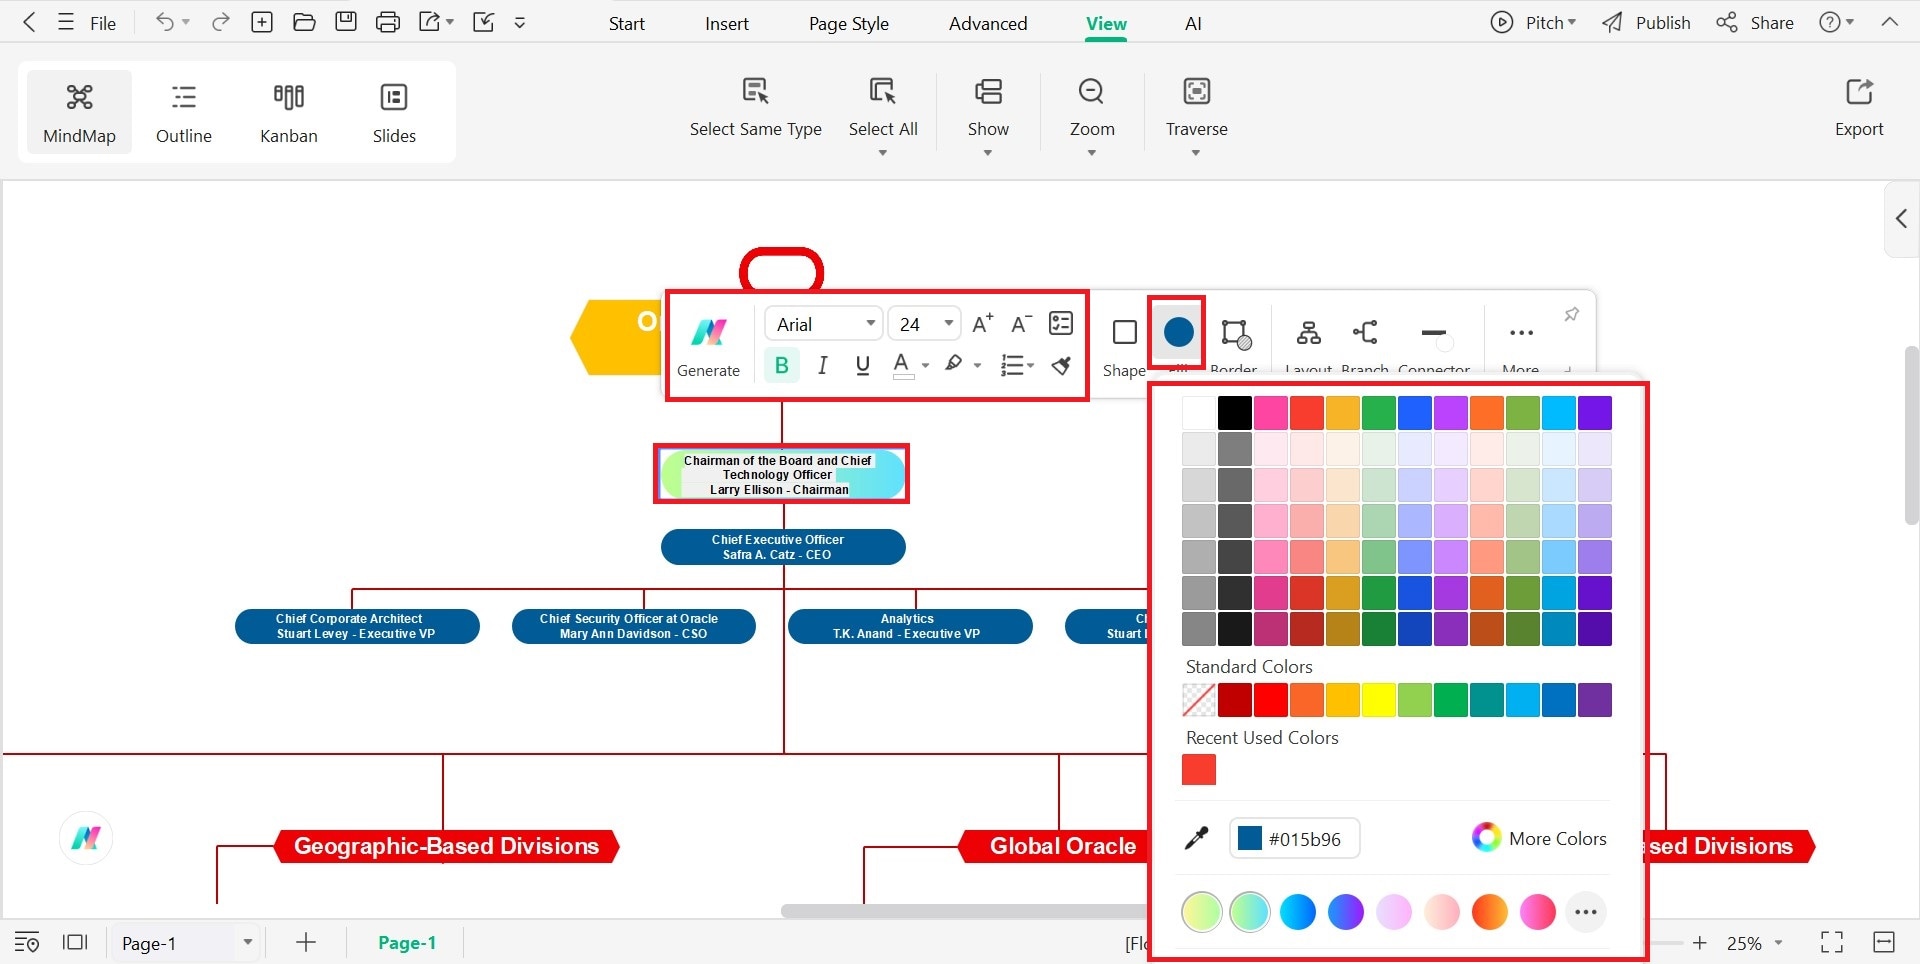Collapse the ribbon with the up chevron
The image size is (1920, 964).
point(1889,22)
